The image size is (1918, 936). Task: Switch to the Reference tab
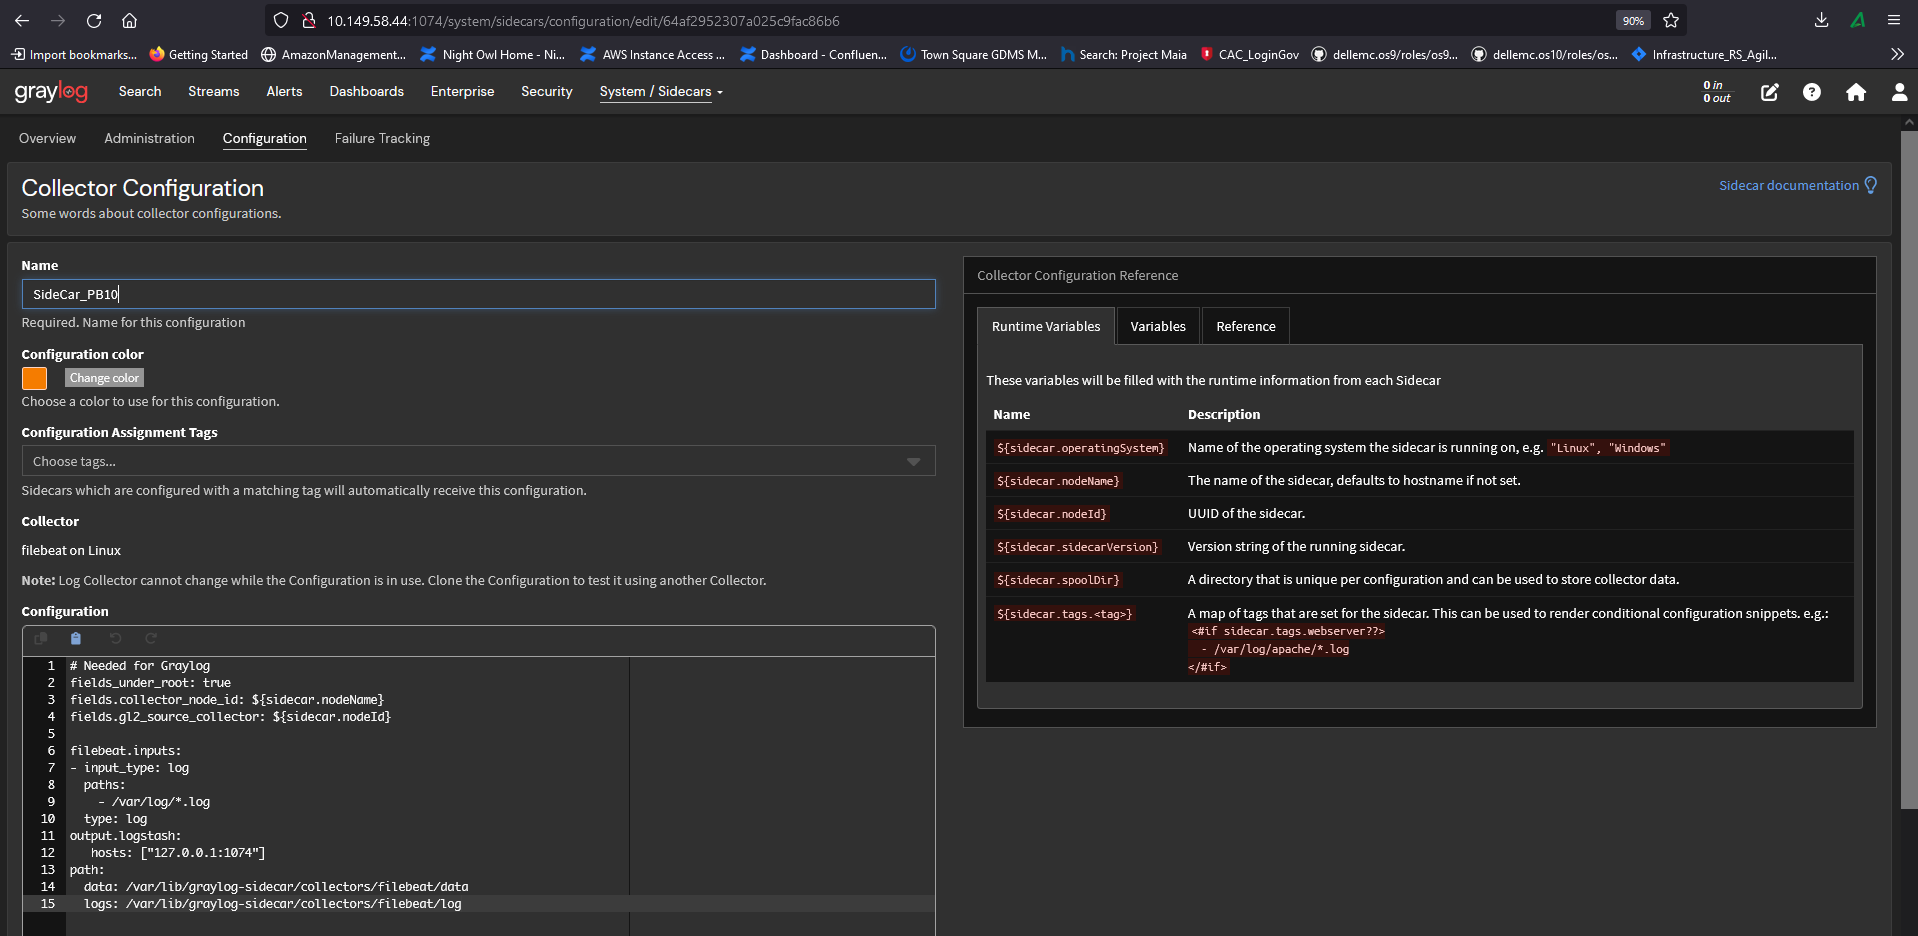1245,327
